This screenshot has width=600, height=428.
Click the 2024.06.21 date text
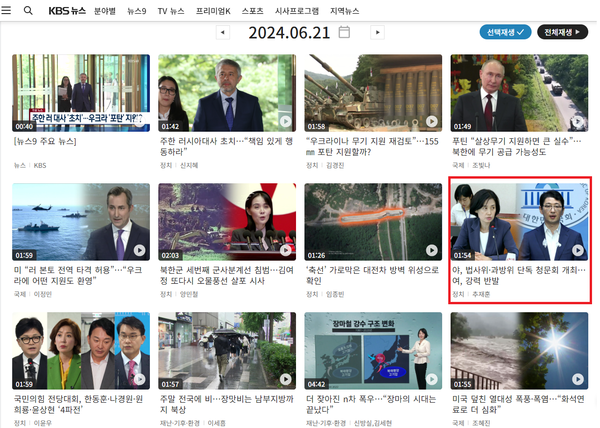pyautogui.click(x=289, y=33)
